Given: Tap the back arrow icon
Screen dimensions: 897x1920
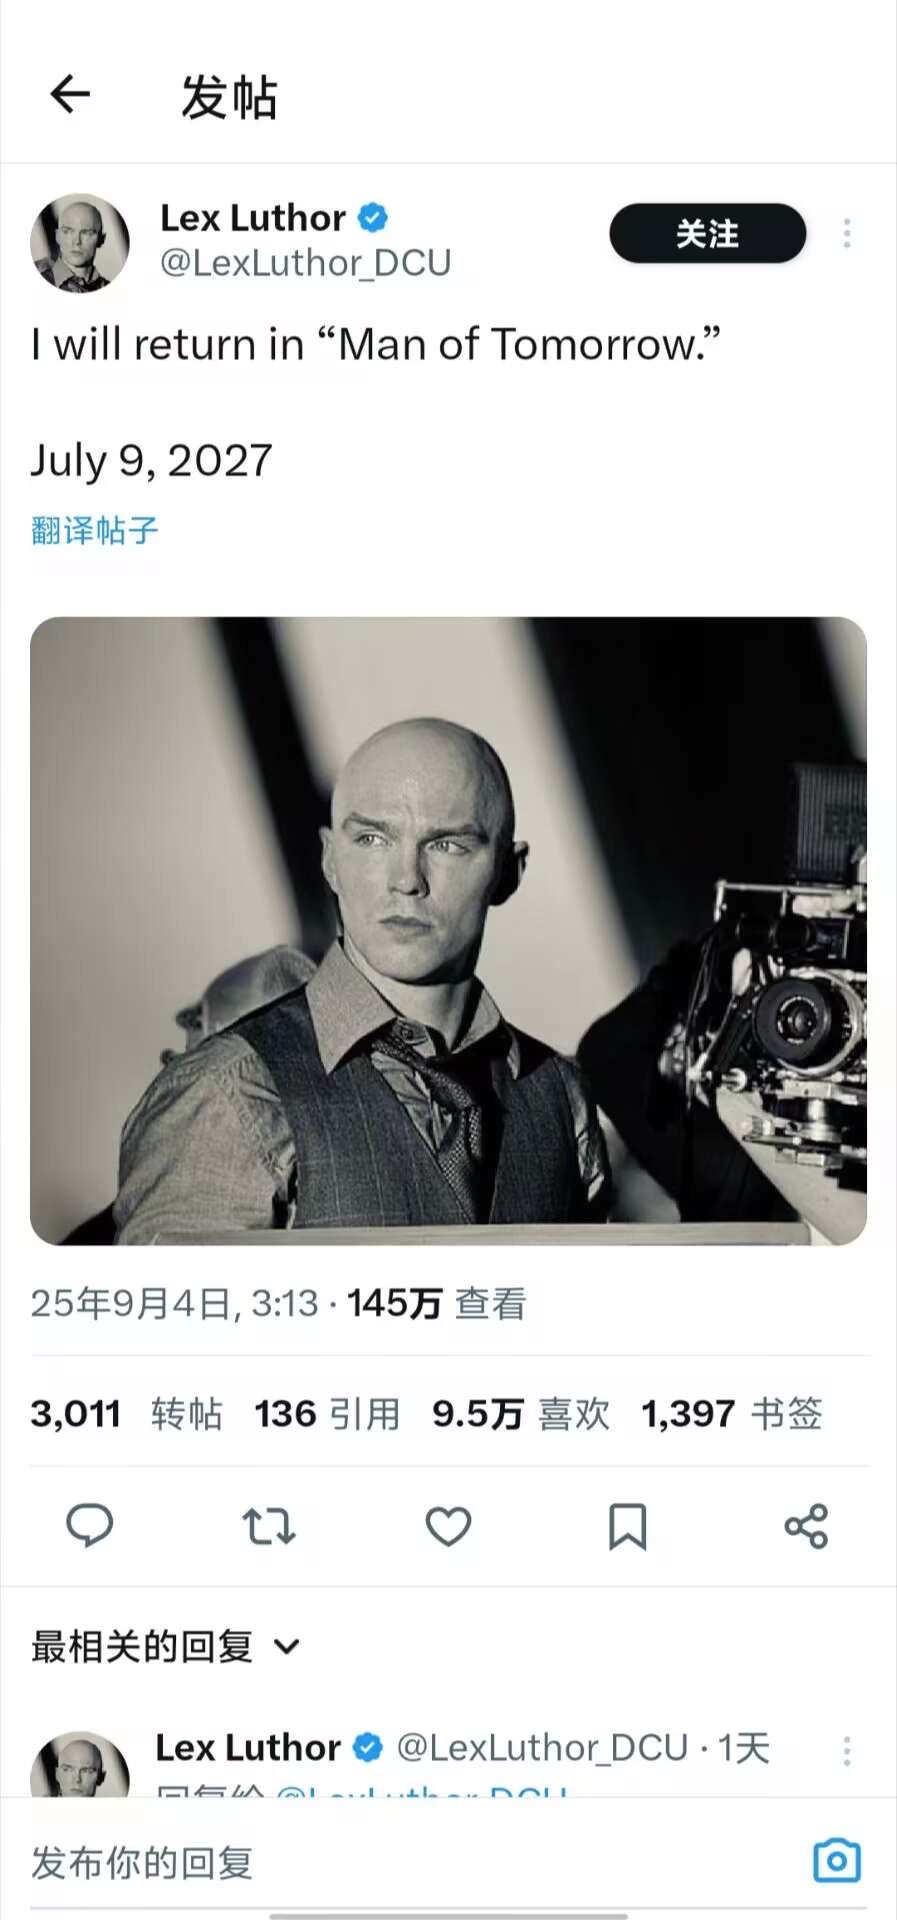Looking at the screenshot, I should click(x=70, y=95).
